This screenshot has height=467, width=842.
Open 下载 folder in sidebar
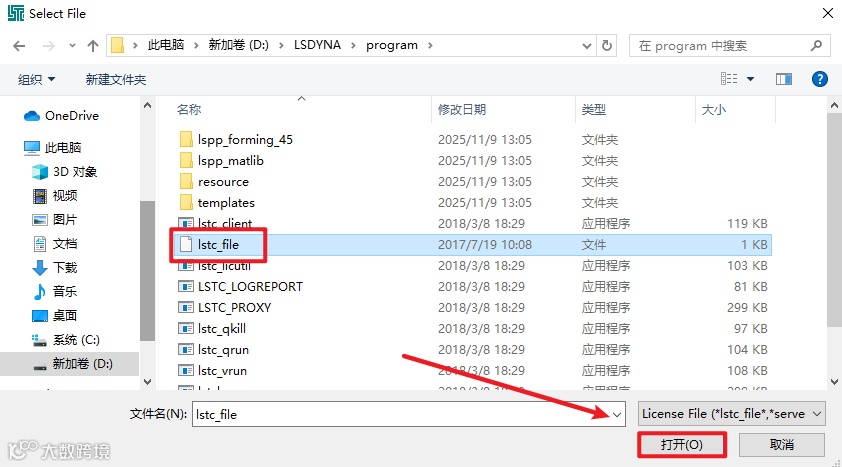tap(55, 267)
